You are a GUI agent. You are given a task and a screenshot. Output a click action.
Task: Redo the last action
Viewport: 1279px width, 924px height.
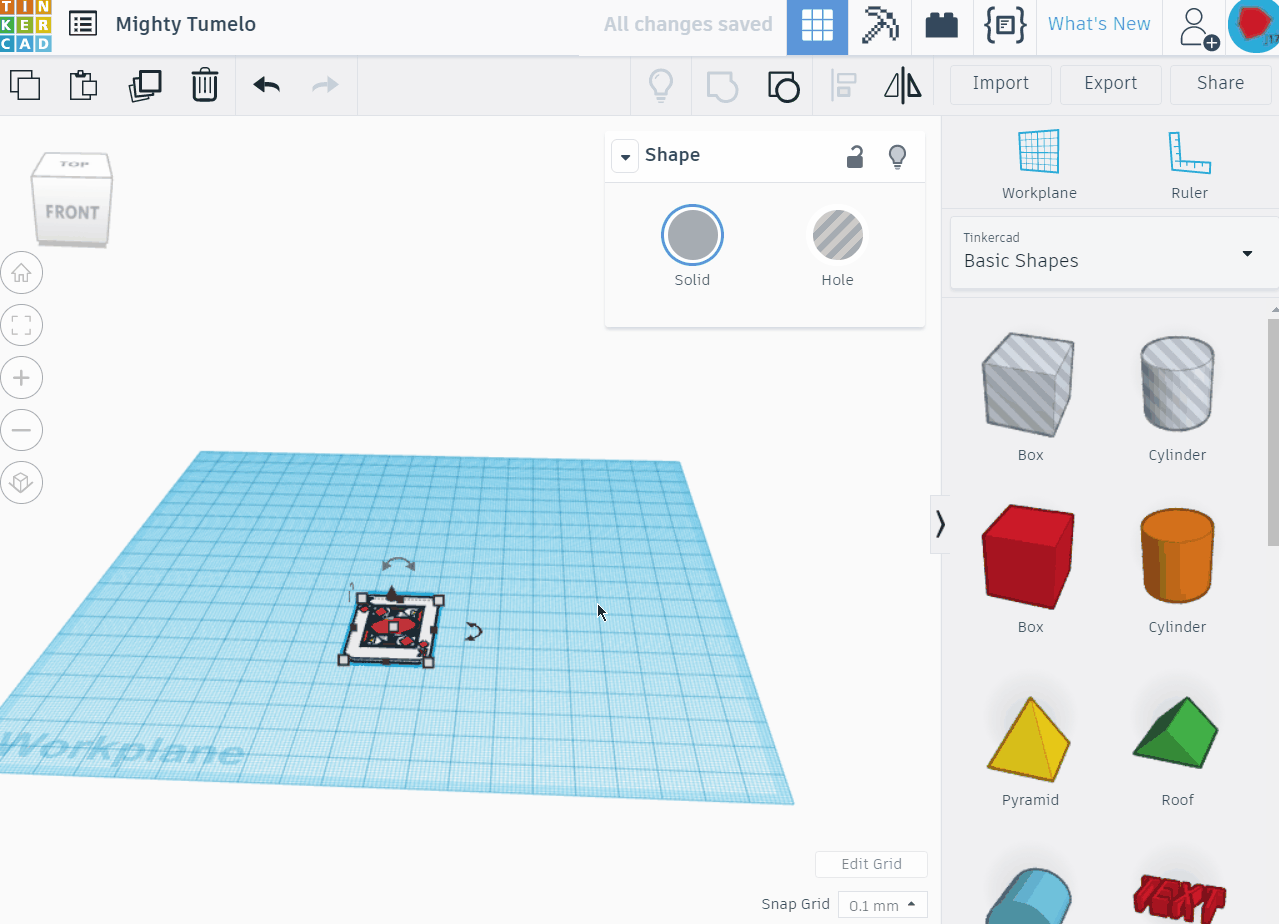pos(323,85)
